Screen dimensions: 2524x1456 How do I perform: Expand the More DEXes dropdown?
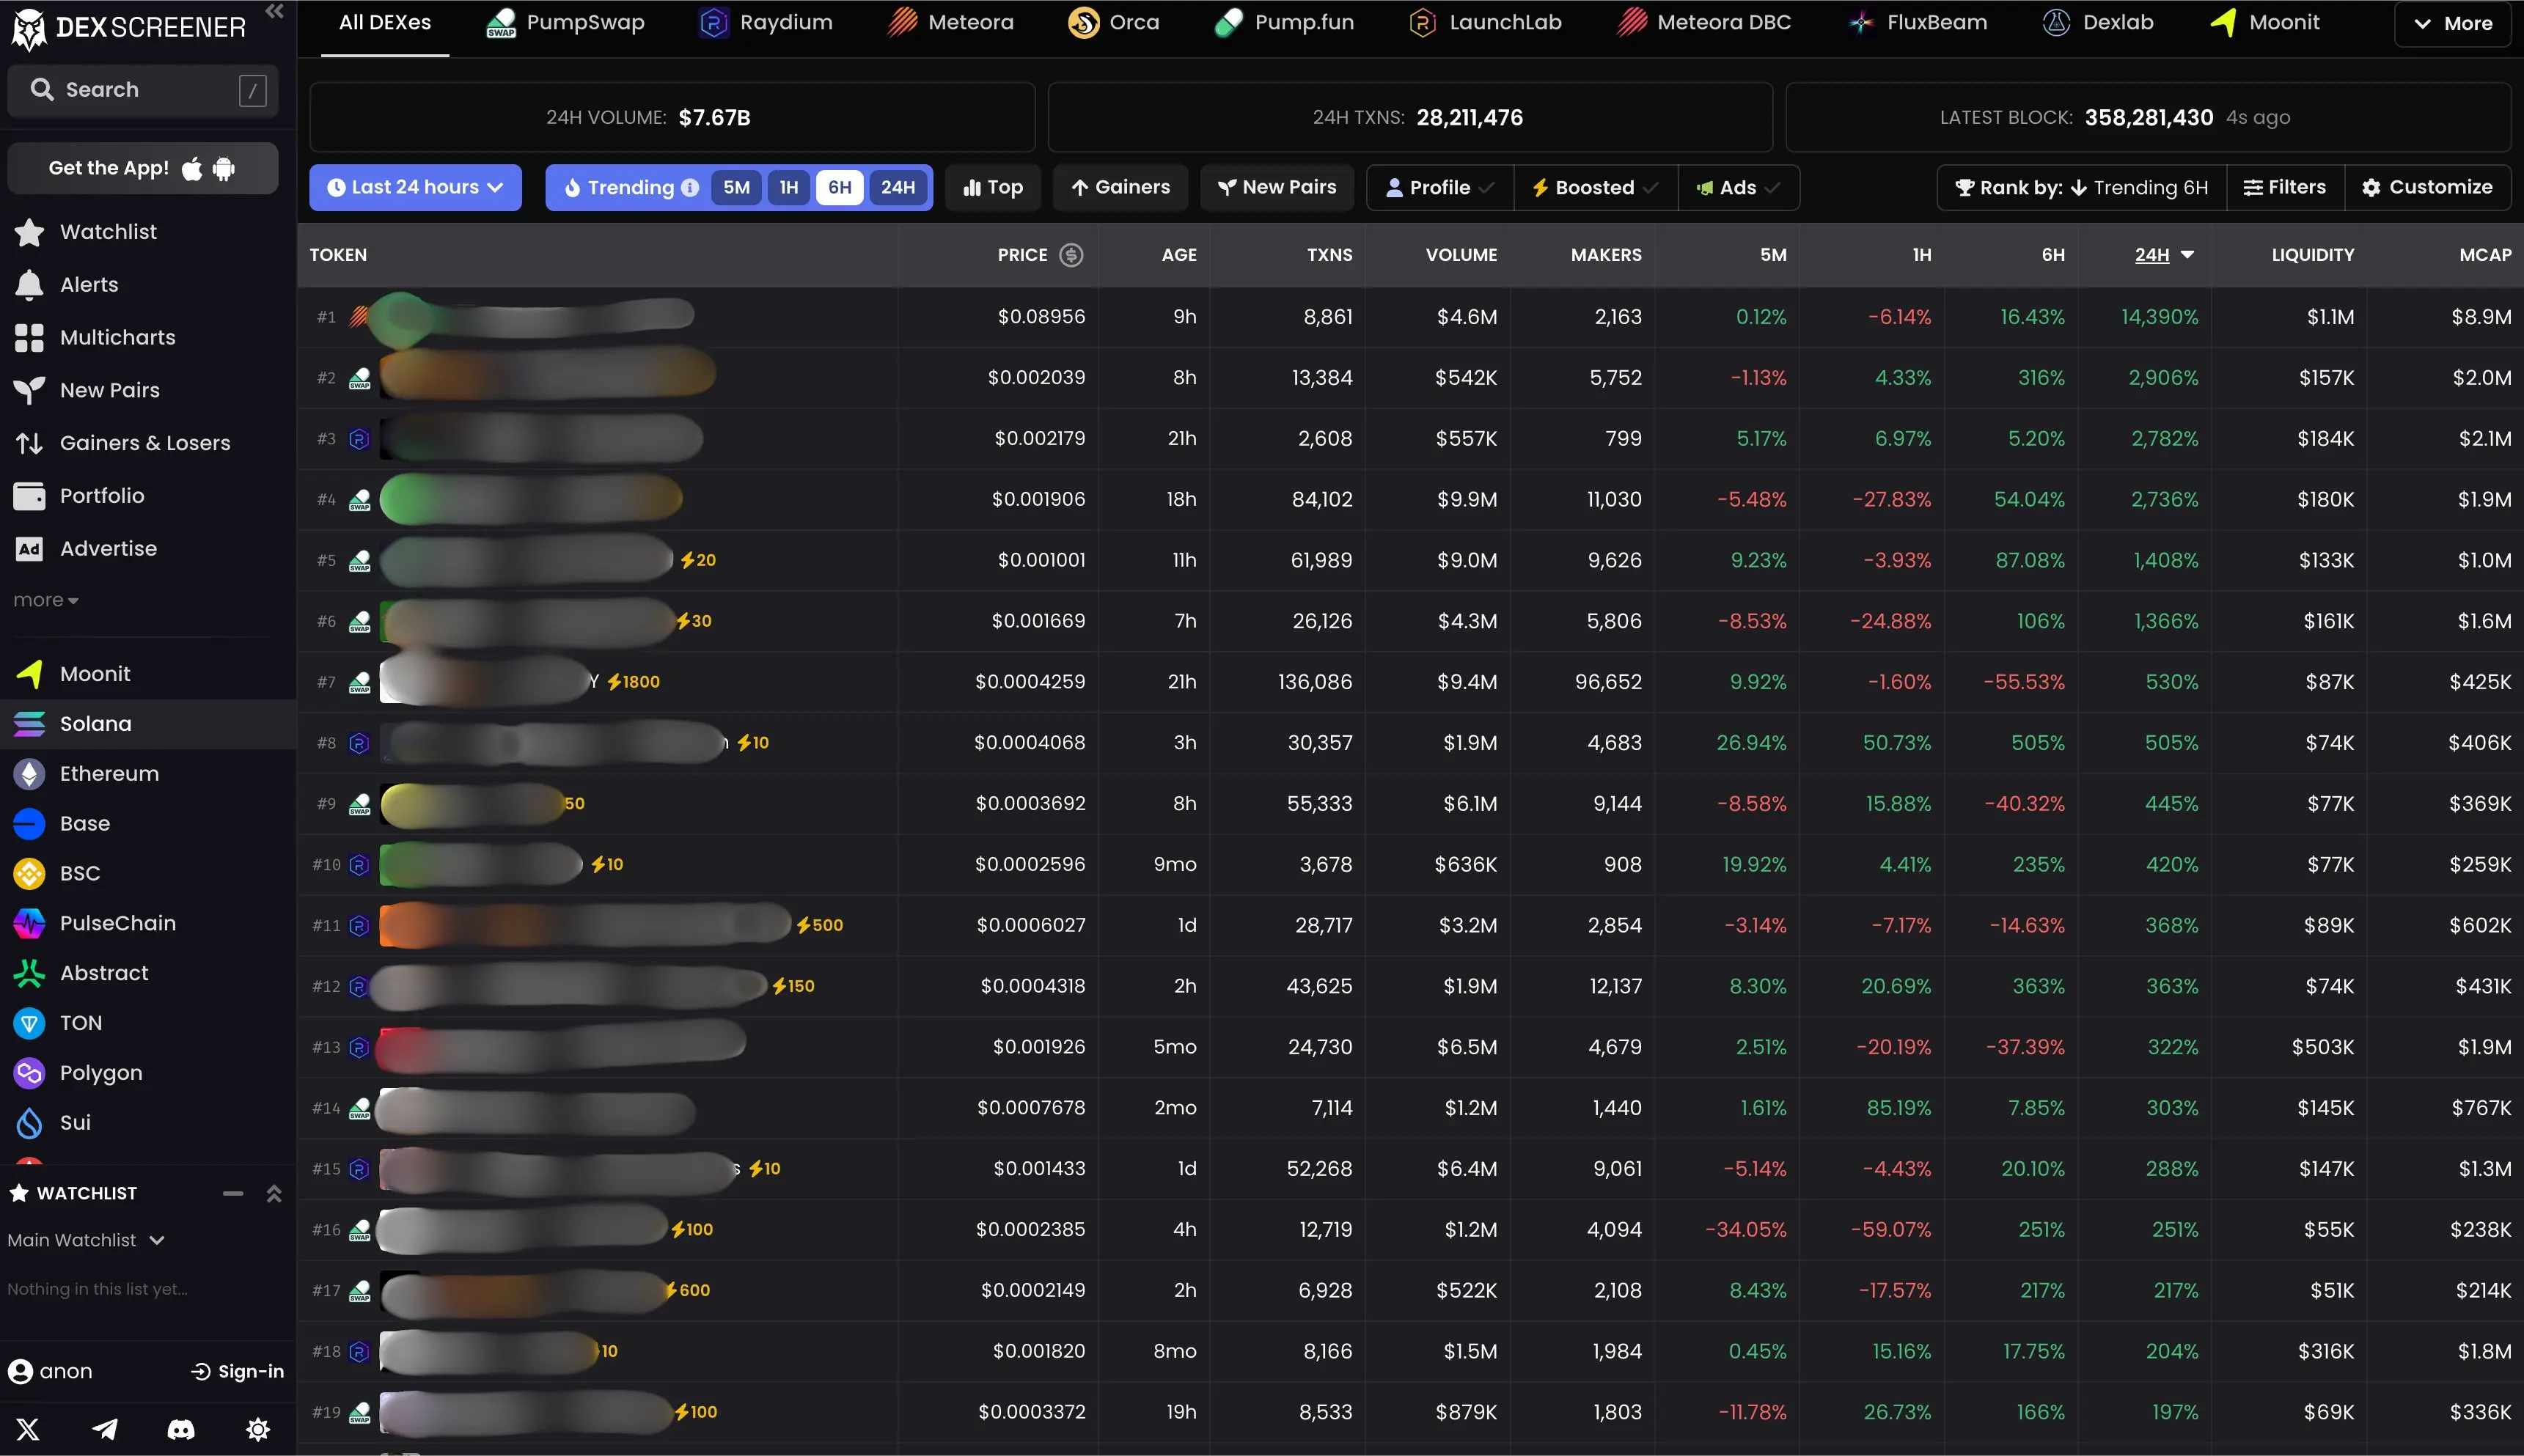pyautogui.click(x=2452, y=24)
